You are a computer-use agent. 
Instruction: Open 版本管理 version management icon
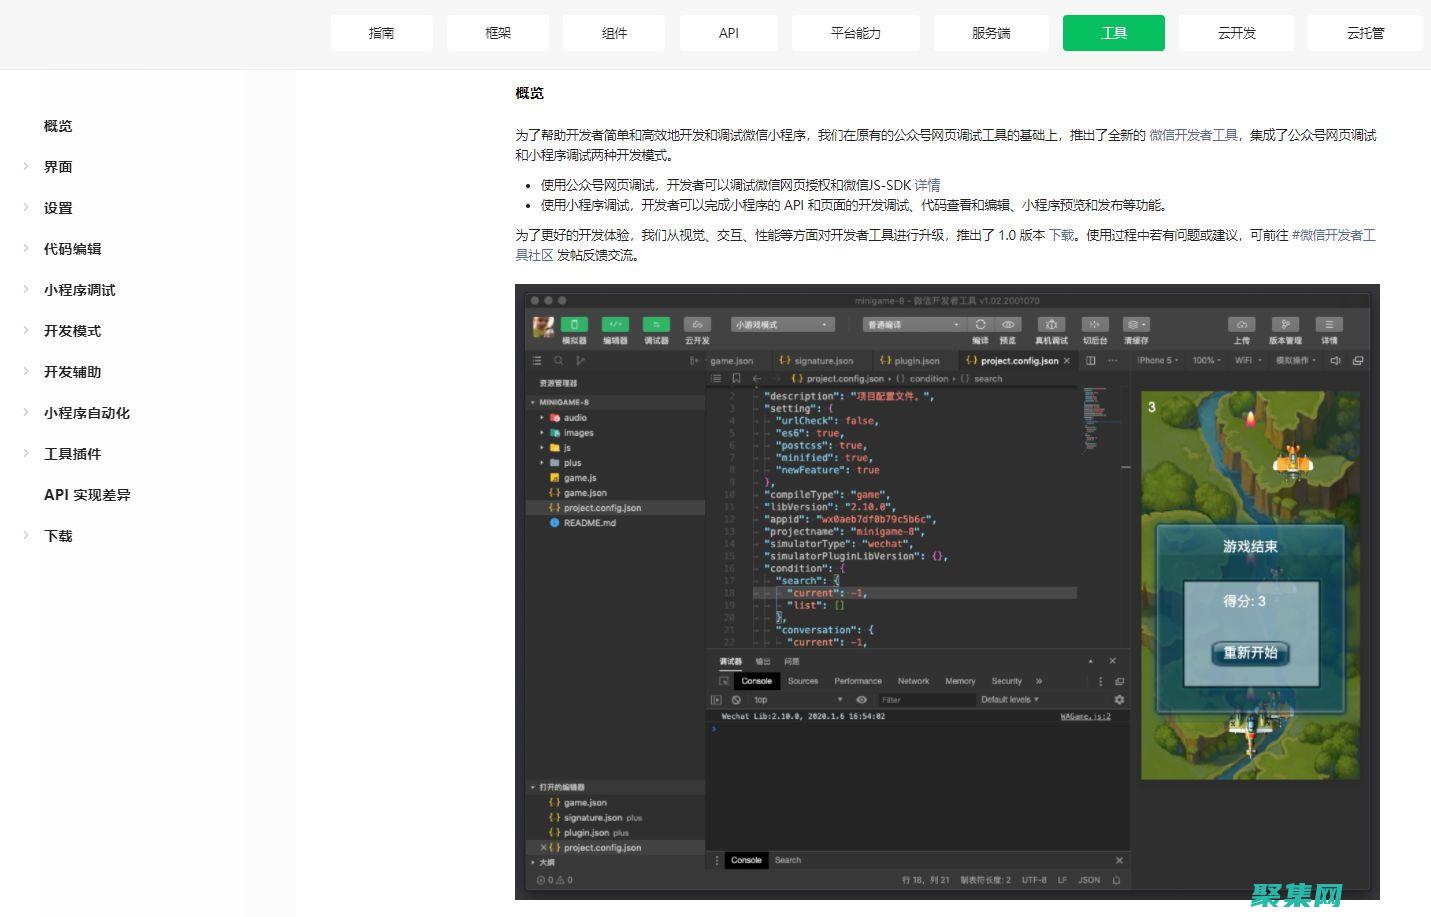(1286, 324)
